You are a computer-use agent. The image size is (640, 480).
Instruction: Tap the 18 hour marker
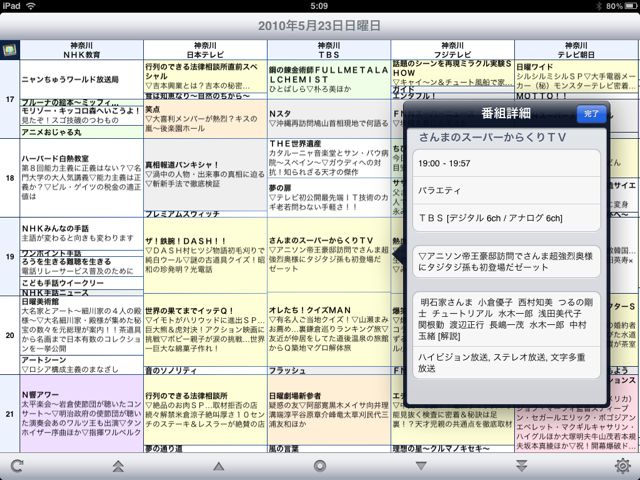click(10, 178)
